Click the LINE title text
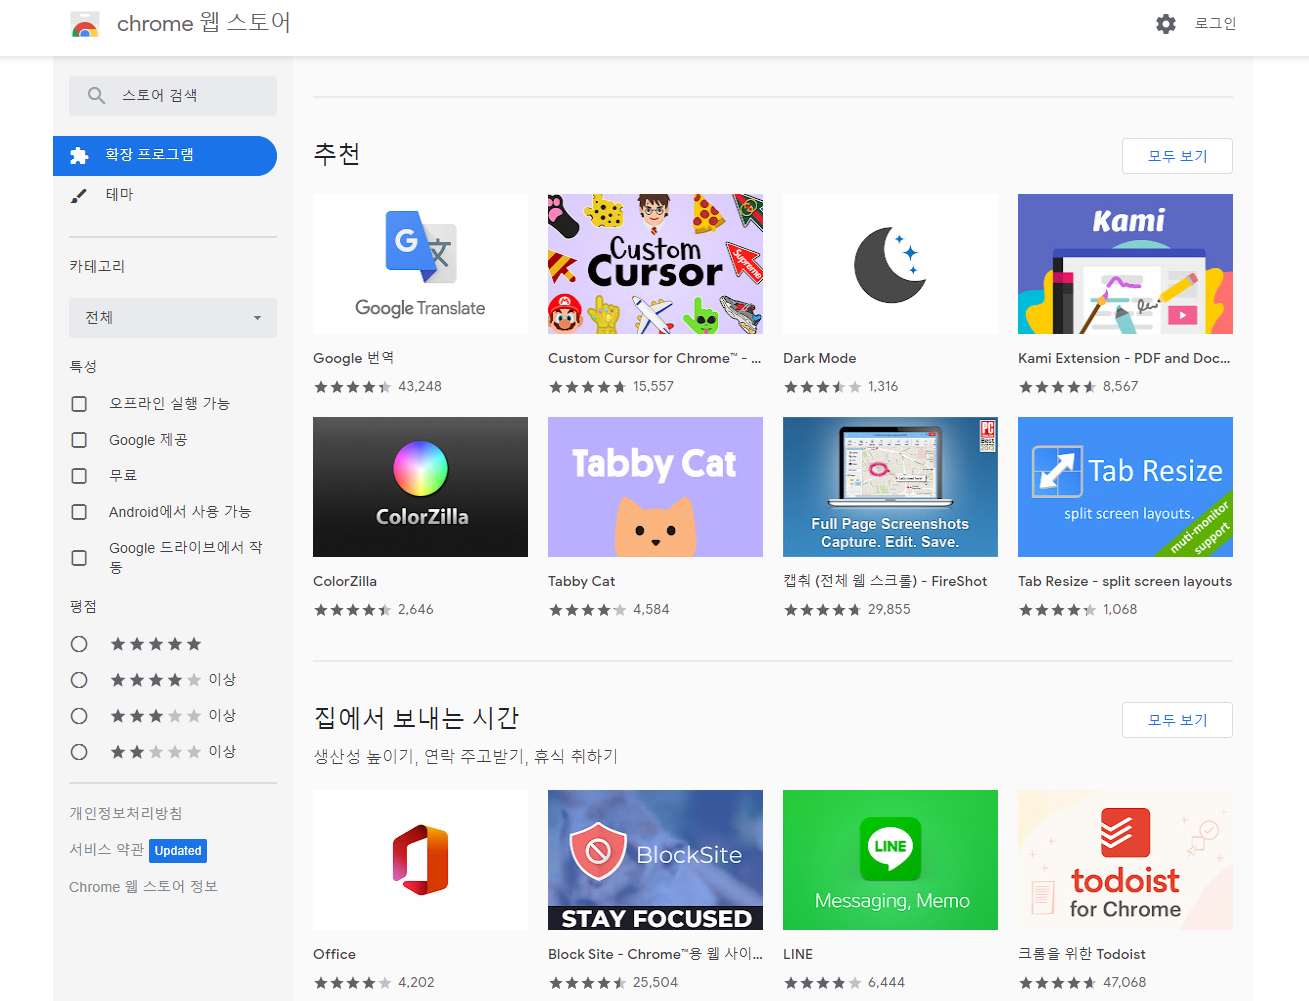 [798, 954]
